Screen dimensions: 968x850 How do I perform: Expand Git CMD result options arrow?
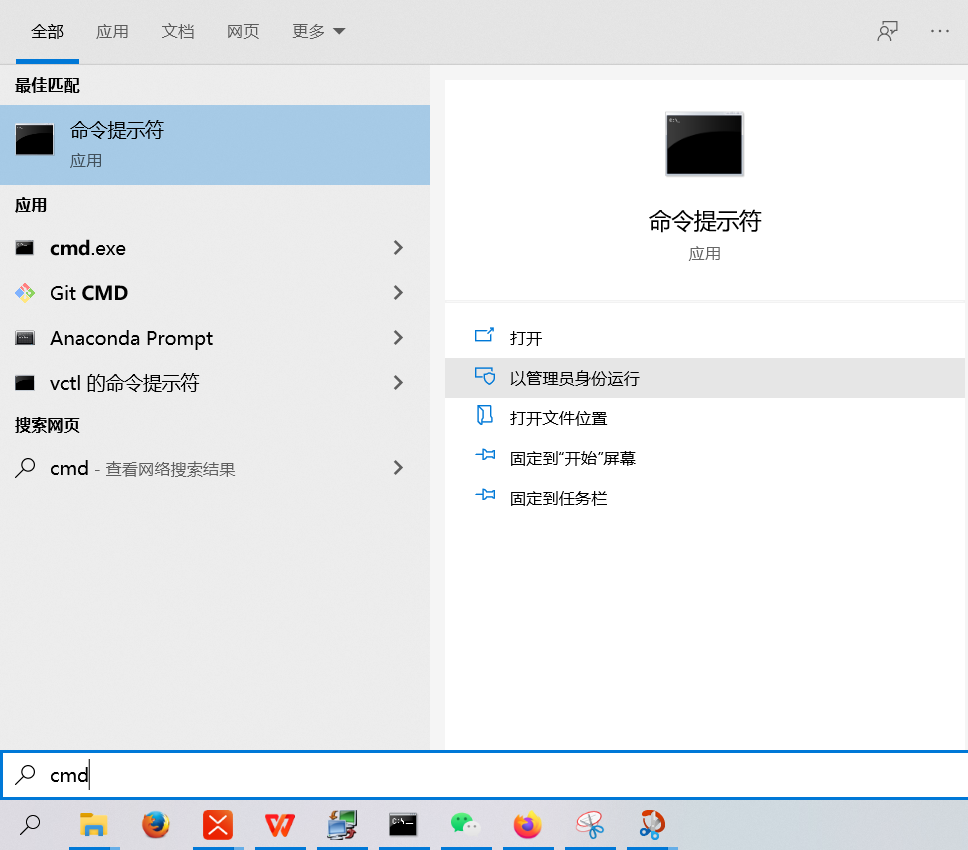[398, 293]
